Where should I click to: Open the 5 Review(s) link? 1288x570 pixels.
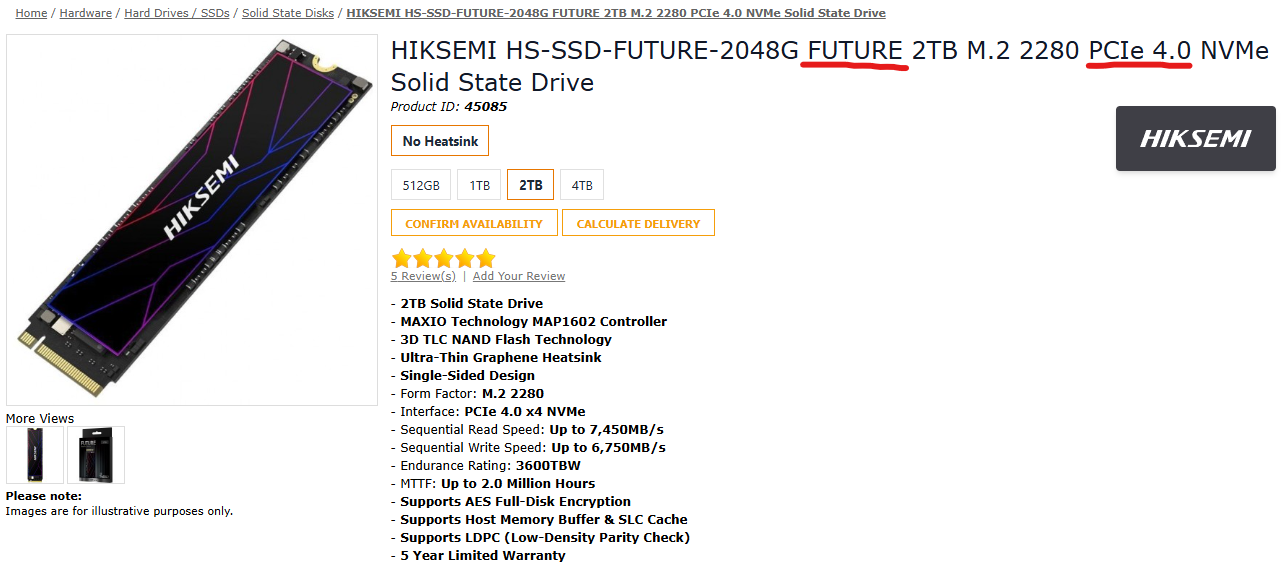pos(422,276)
